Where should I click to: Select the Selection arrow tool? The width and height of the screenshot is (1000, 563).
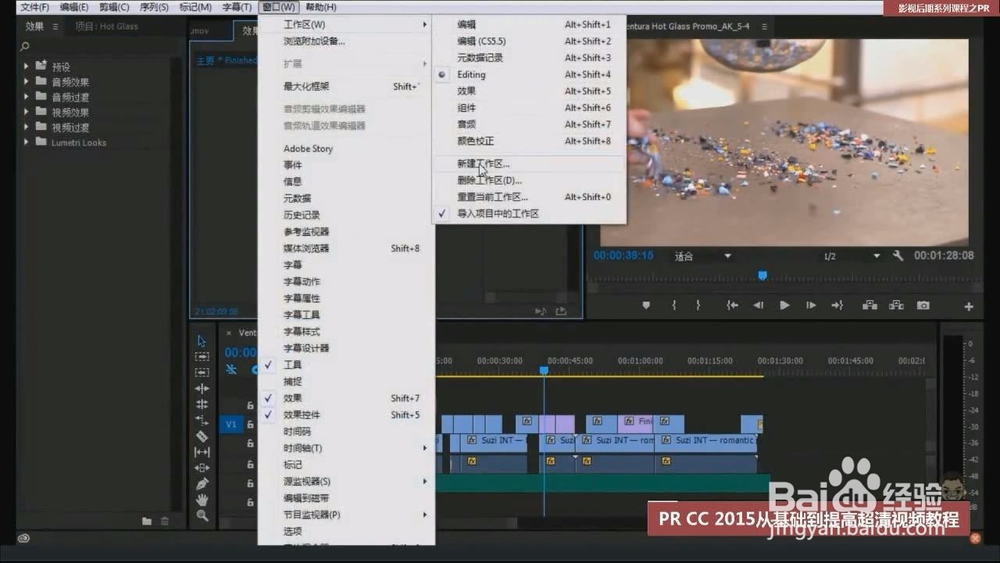pos(202,341)
